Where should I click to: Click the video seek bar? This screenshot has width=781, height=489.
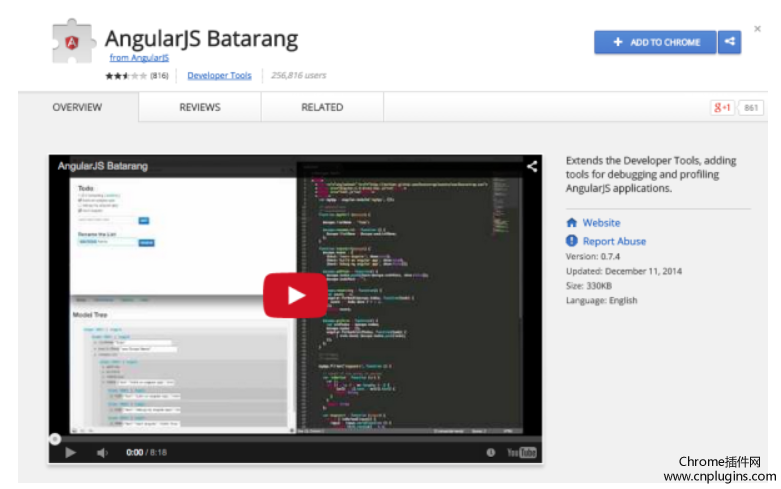coord(295,439)
